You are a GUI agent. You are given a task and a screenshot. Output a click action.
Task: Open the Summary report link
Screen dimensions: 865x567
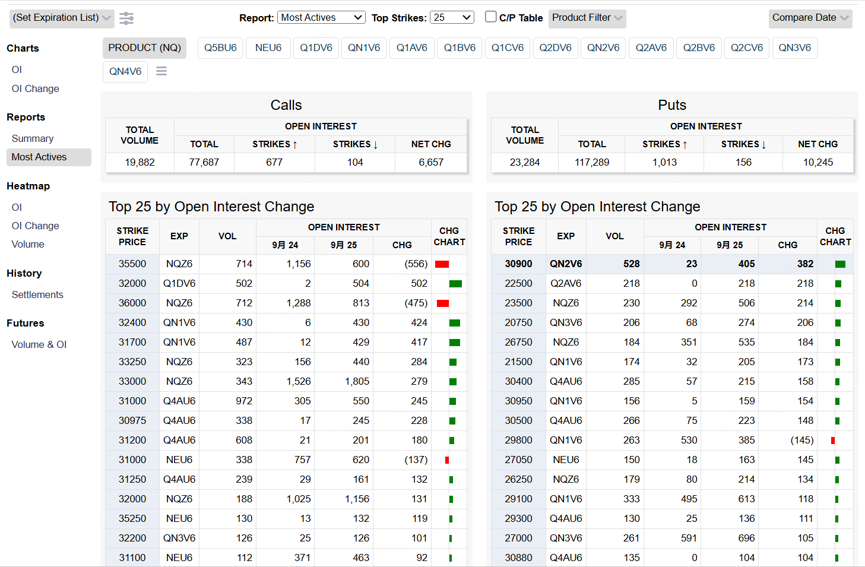33,138
